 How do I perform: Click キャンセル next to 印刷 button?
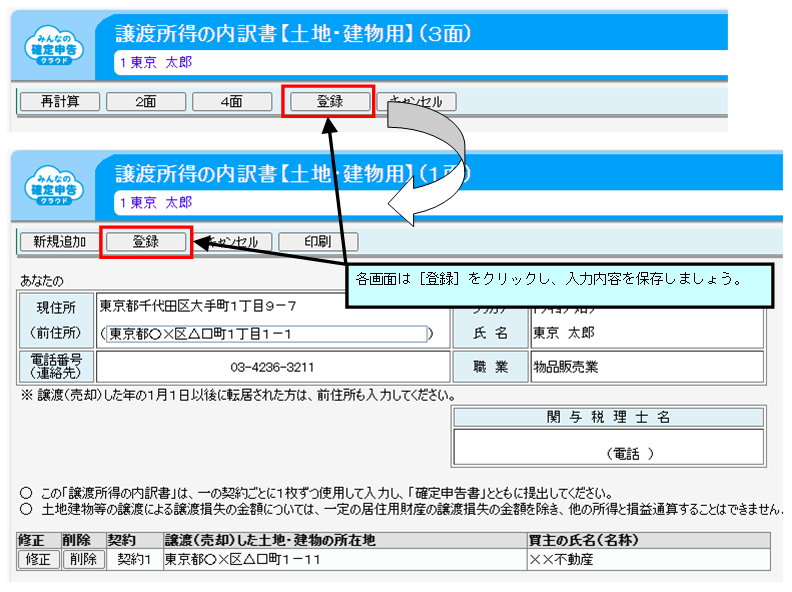click(232, 241)
